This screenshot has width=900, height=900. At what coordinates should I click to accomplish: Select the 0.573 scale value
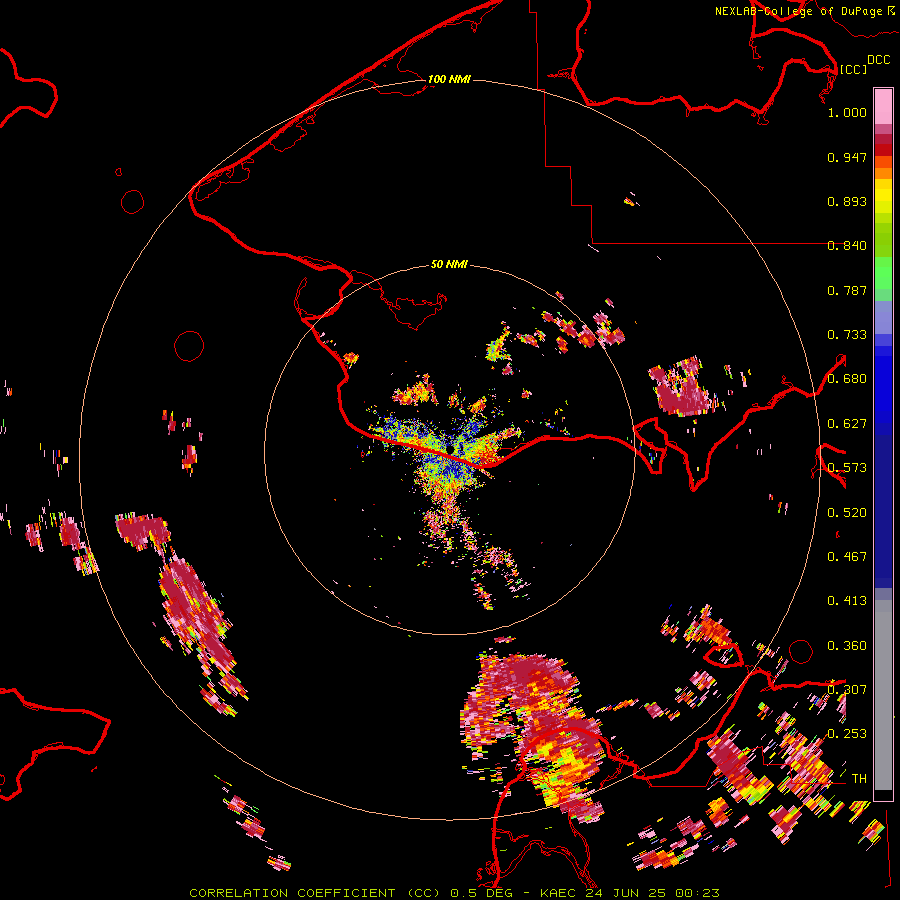[x=847, y=468]
